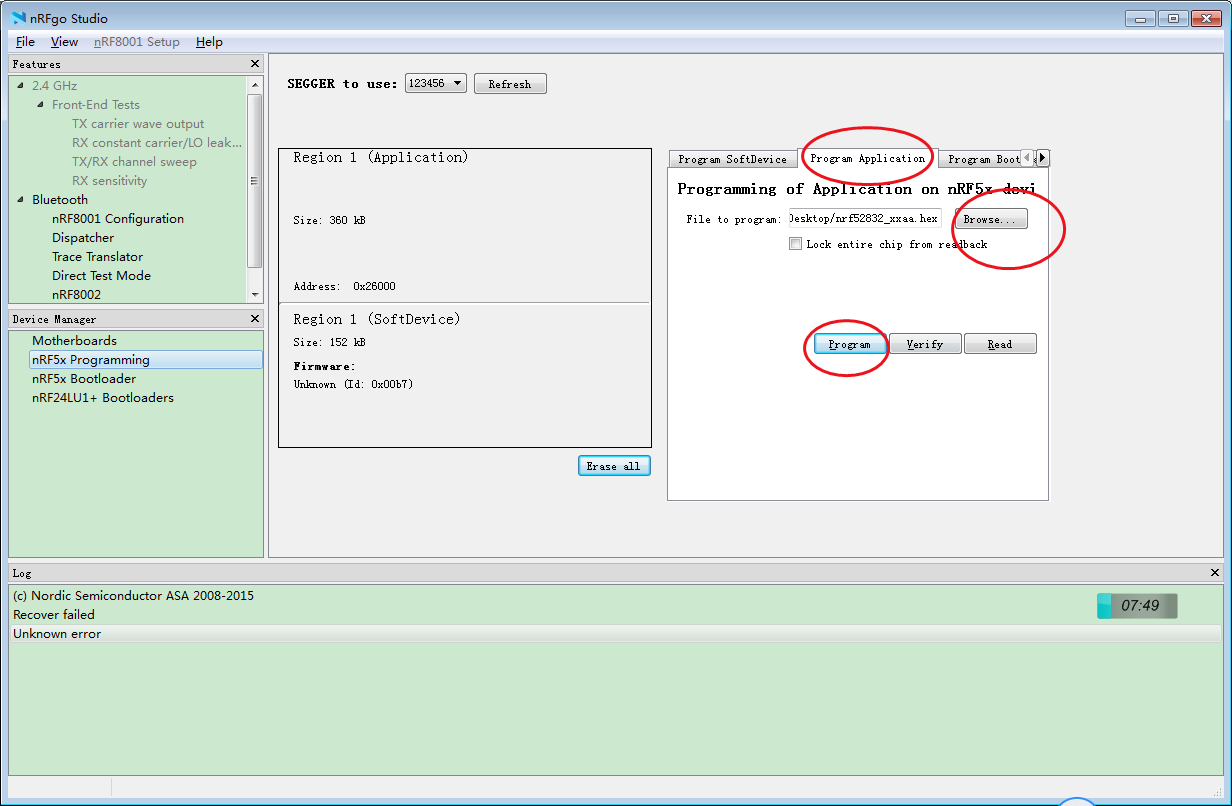Click the Browse... button
The height and width of the screenshot is (806, 1232).
tap(991, 219)
